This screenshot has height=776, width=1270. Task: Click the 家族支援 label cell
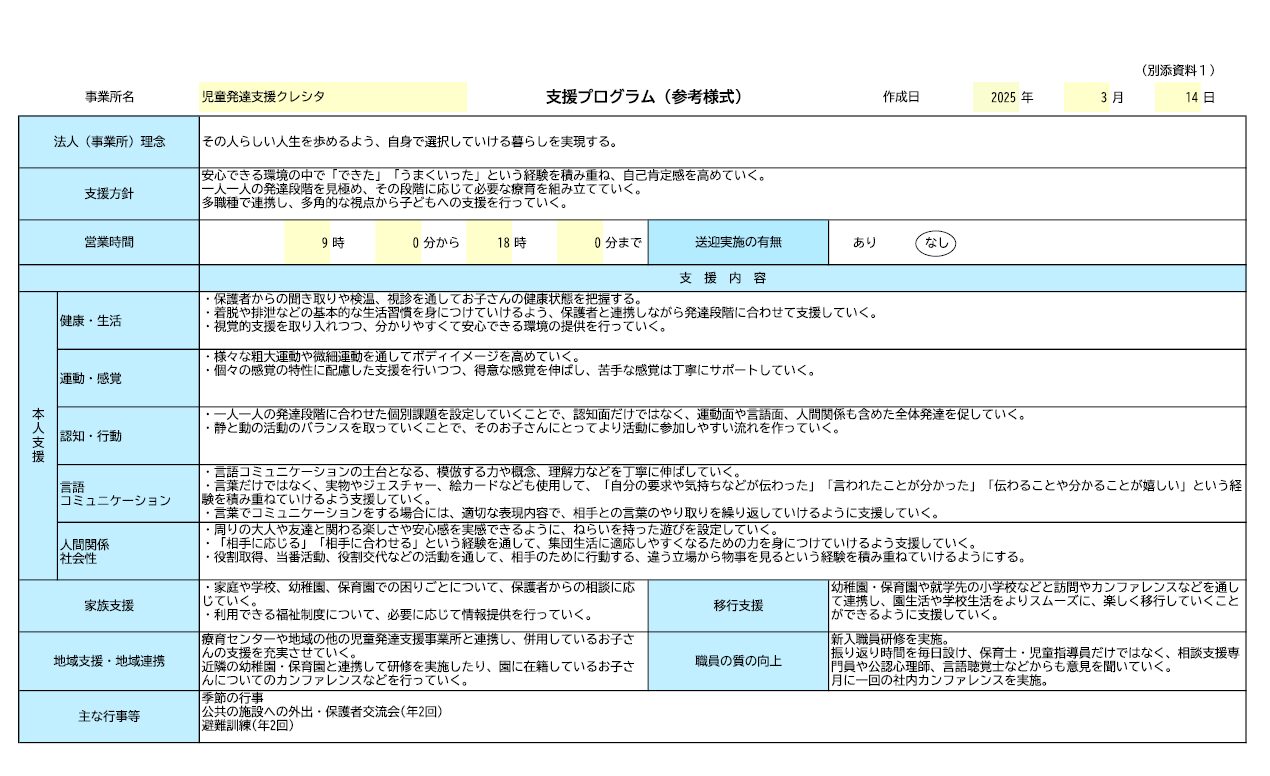[x=109, y=606]
